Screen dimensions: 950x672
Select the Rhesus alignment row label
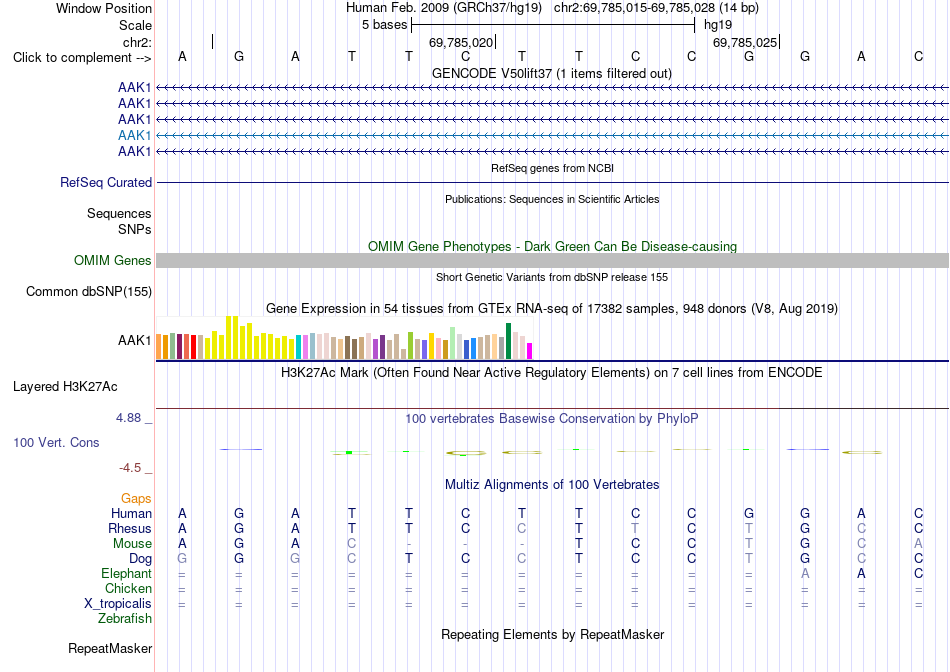pos(130,528)
